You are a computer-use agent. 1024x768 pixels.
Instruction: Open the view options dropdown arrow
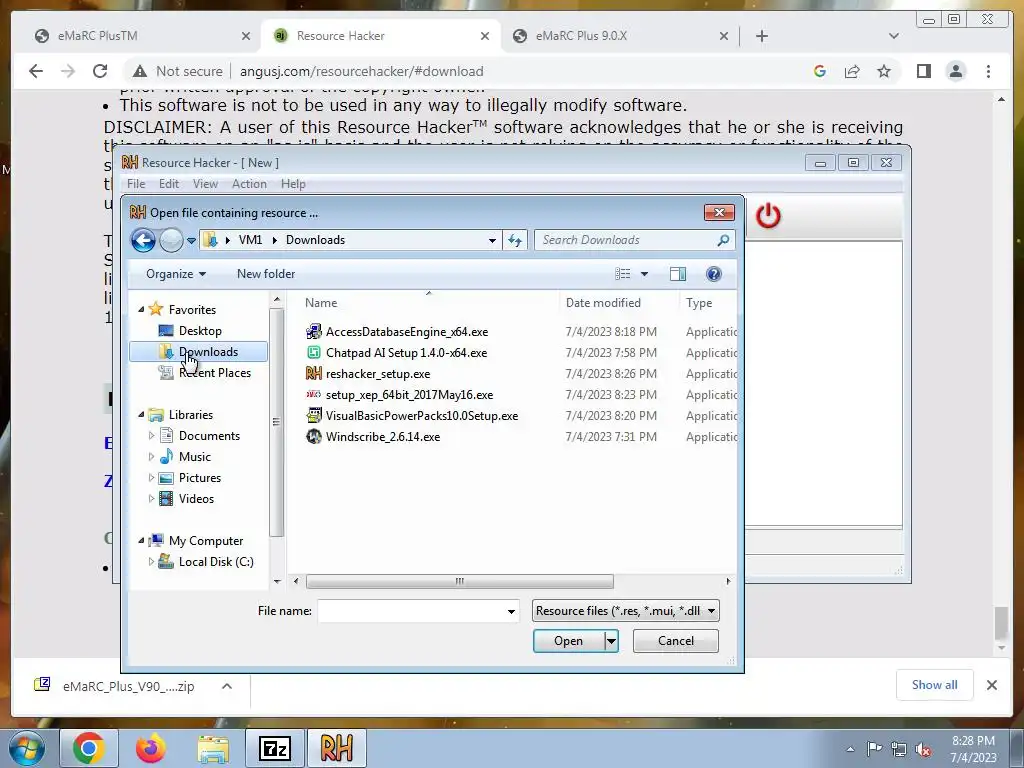coord(645,274)
